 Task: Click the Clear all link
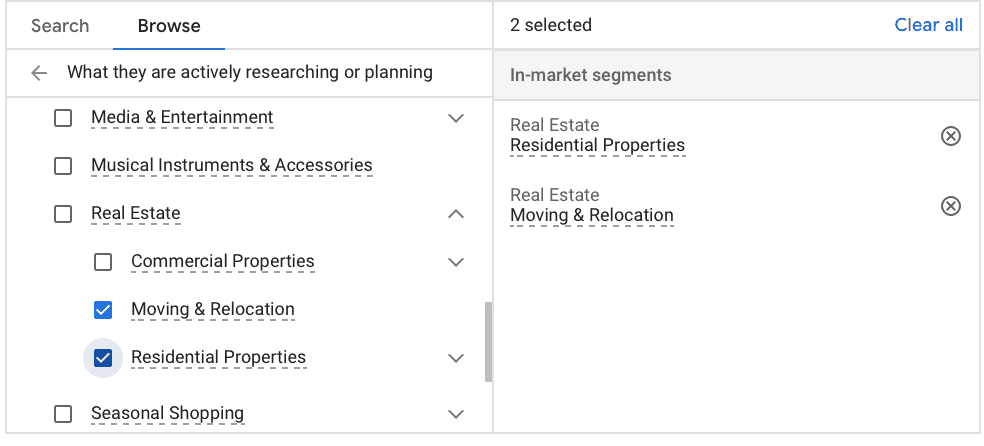coord(928,25)
